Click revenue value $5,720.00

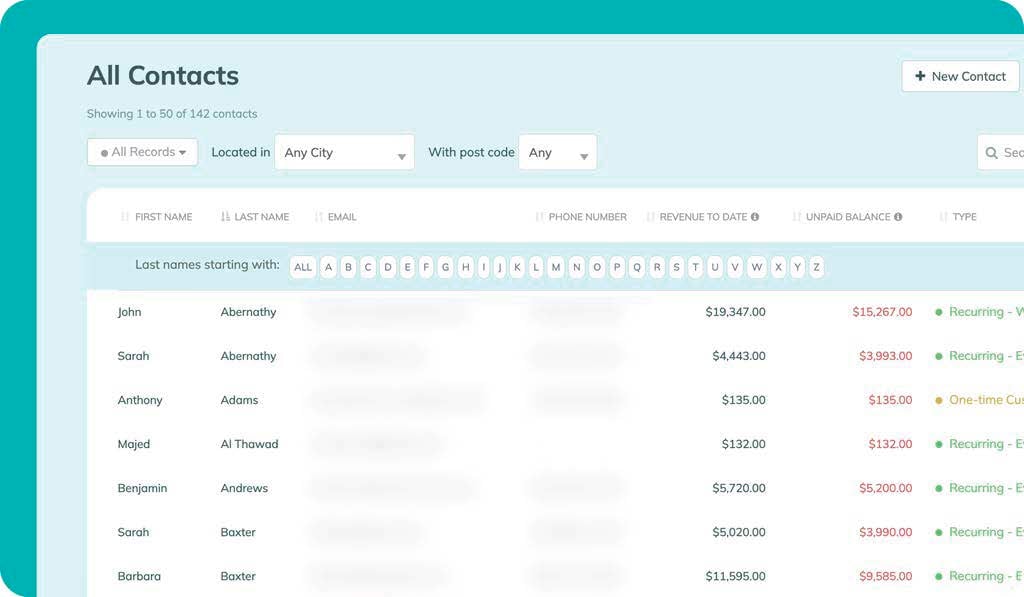click(739, 489)
